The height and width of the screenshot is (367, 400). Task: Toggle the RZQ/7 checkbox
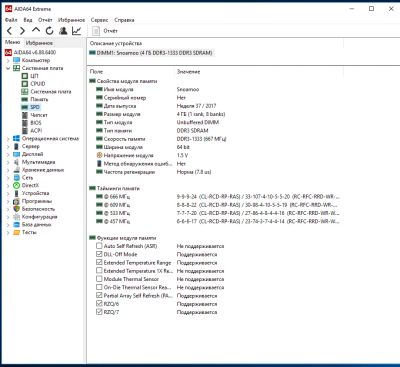tap(99, 312)
